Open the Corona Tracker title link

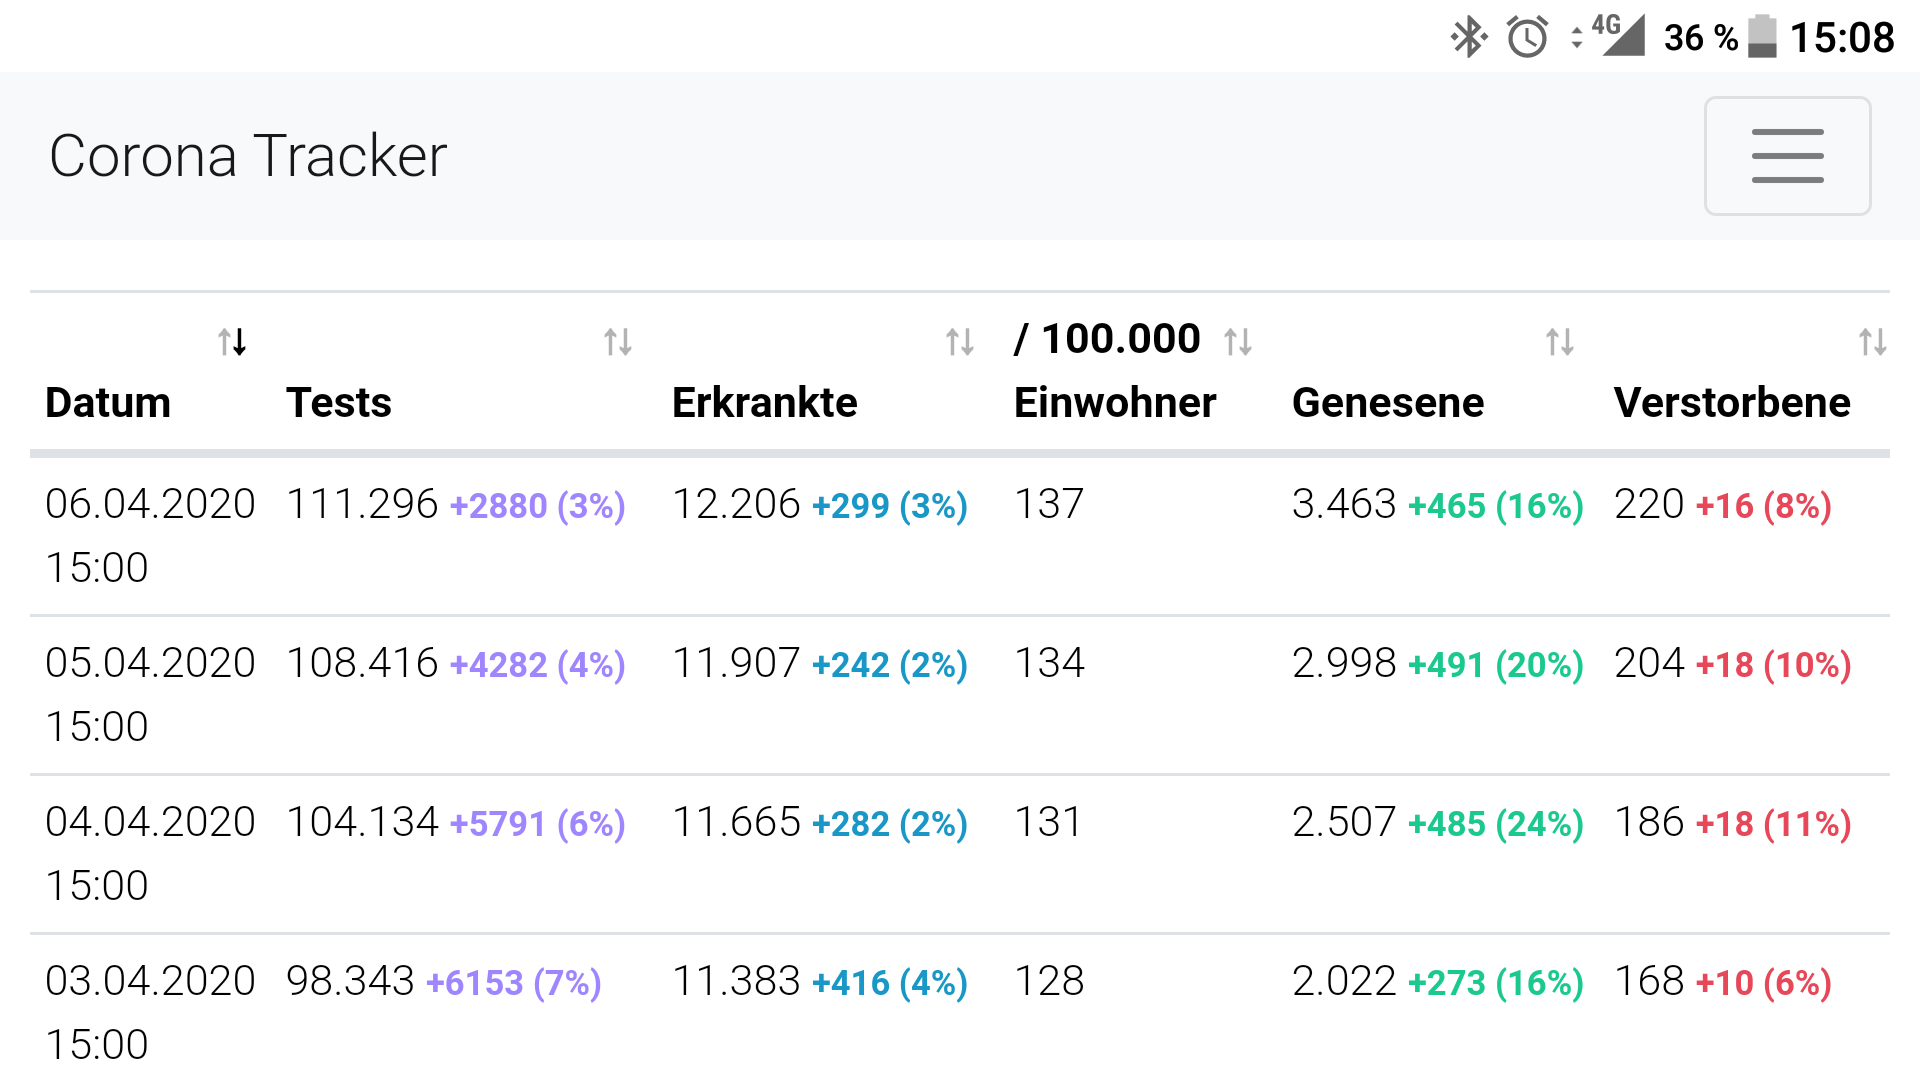pyautogui.click(x=248, y=156)
